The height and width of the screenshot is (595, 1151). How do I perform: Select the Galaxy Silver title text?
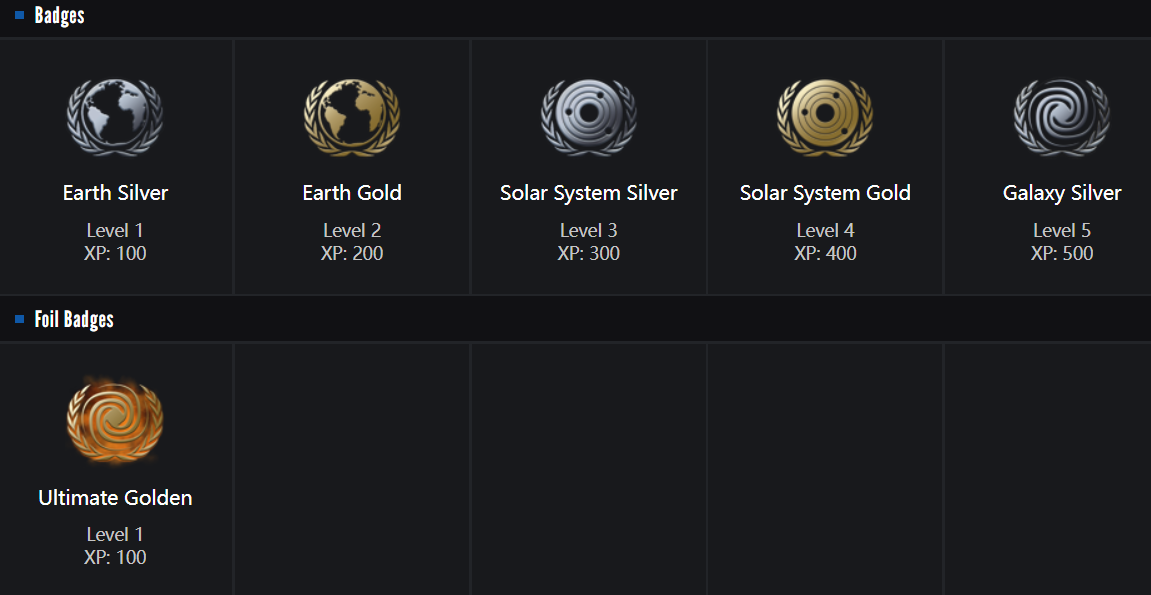point(1062,193)
